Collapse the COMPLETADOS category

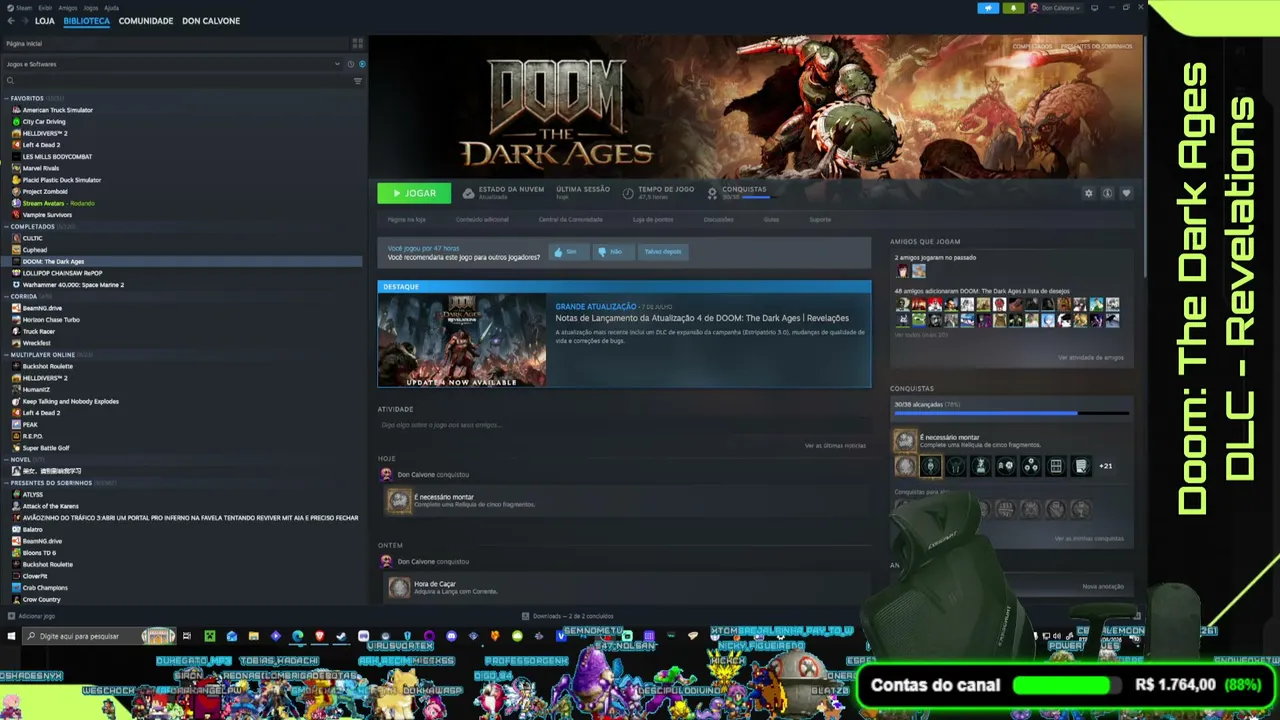[7, 227]
